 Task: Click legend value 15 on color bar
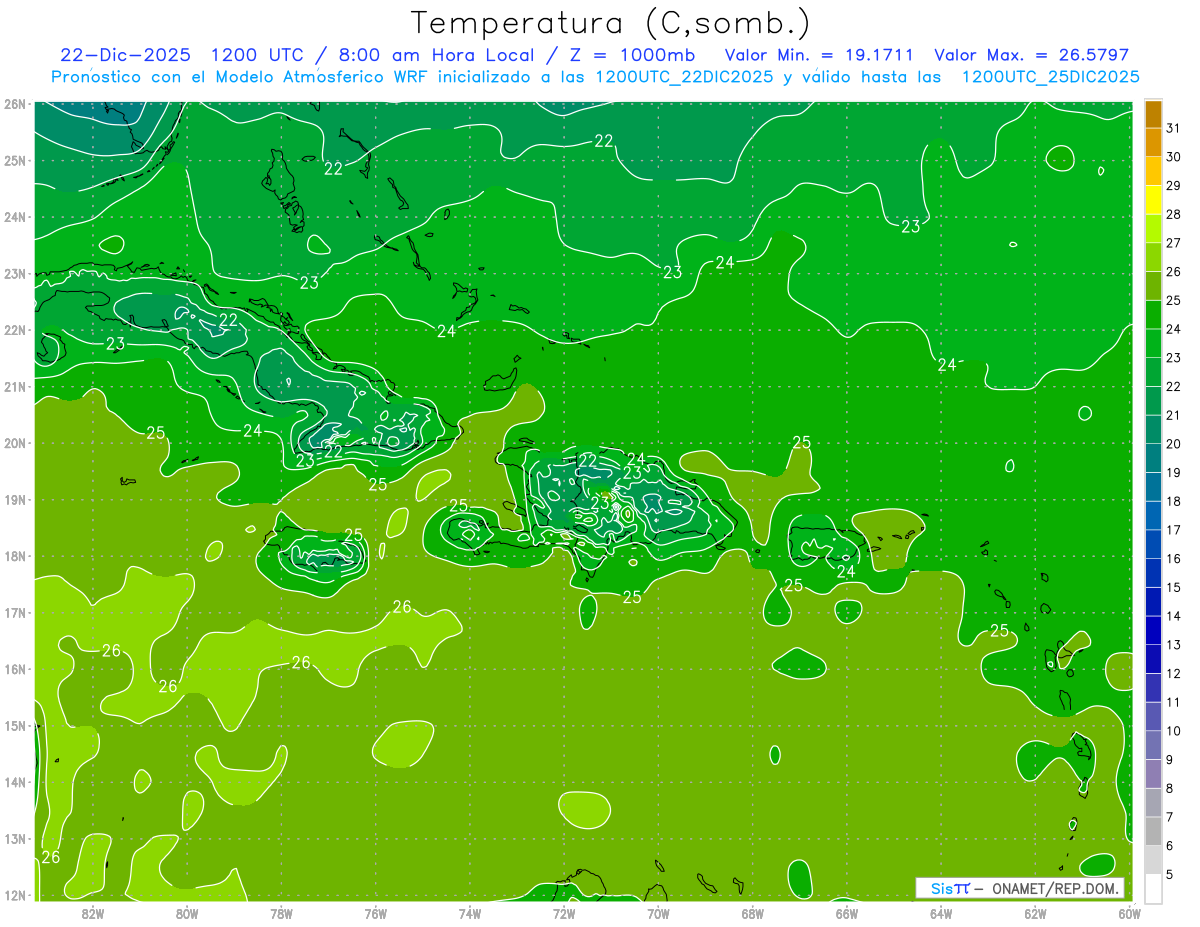click(x=1173, y=587)
